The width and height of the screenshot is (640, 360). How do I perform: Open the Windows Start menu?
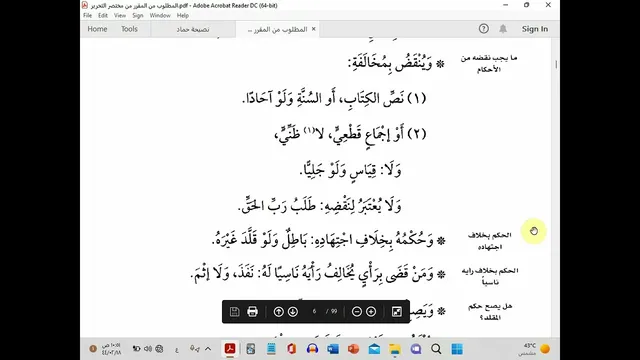[457, 349]
